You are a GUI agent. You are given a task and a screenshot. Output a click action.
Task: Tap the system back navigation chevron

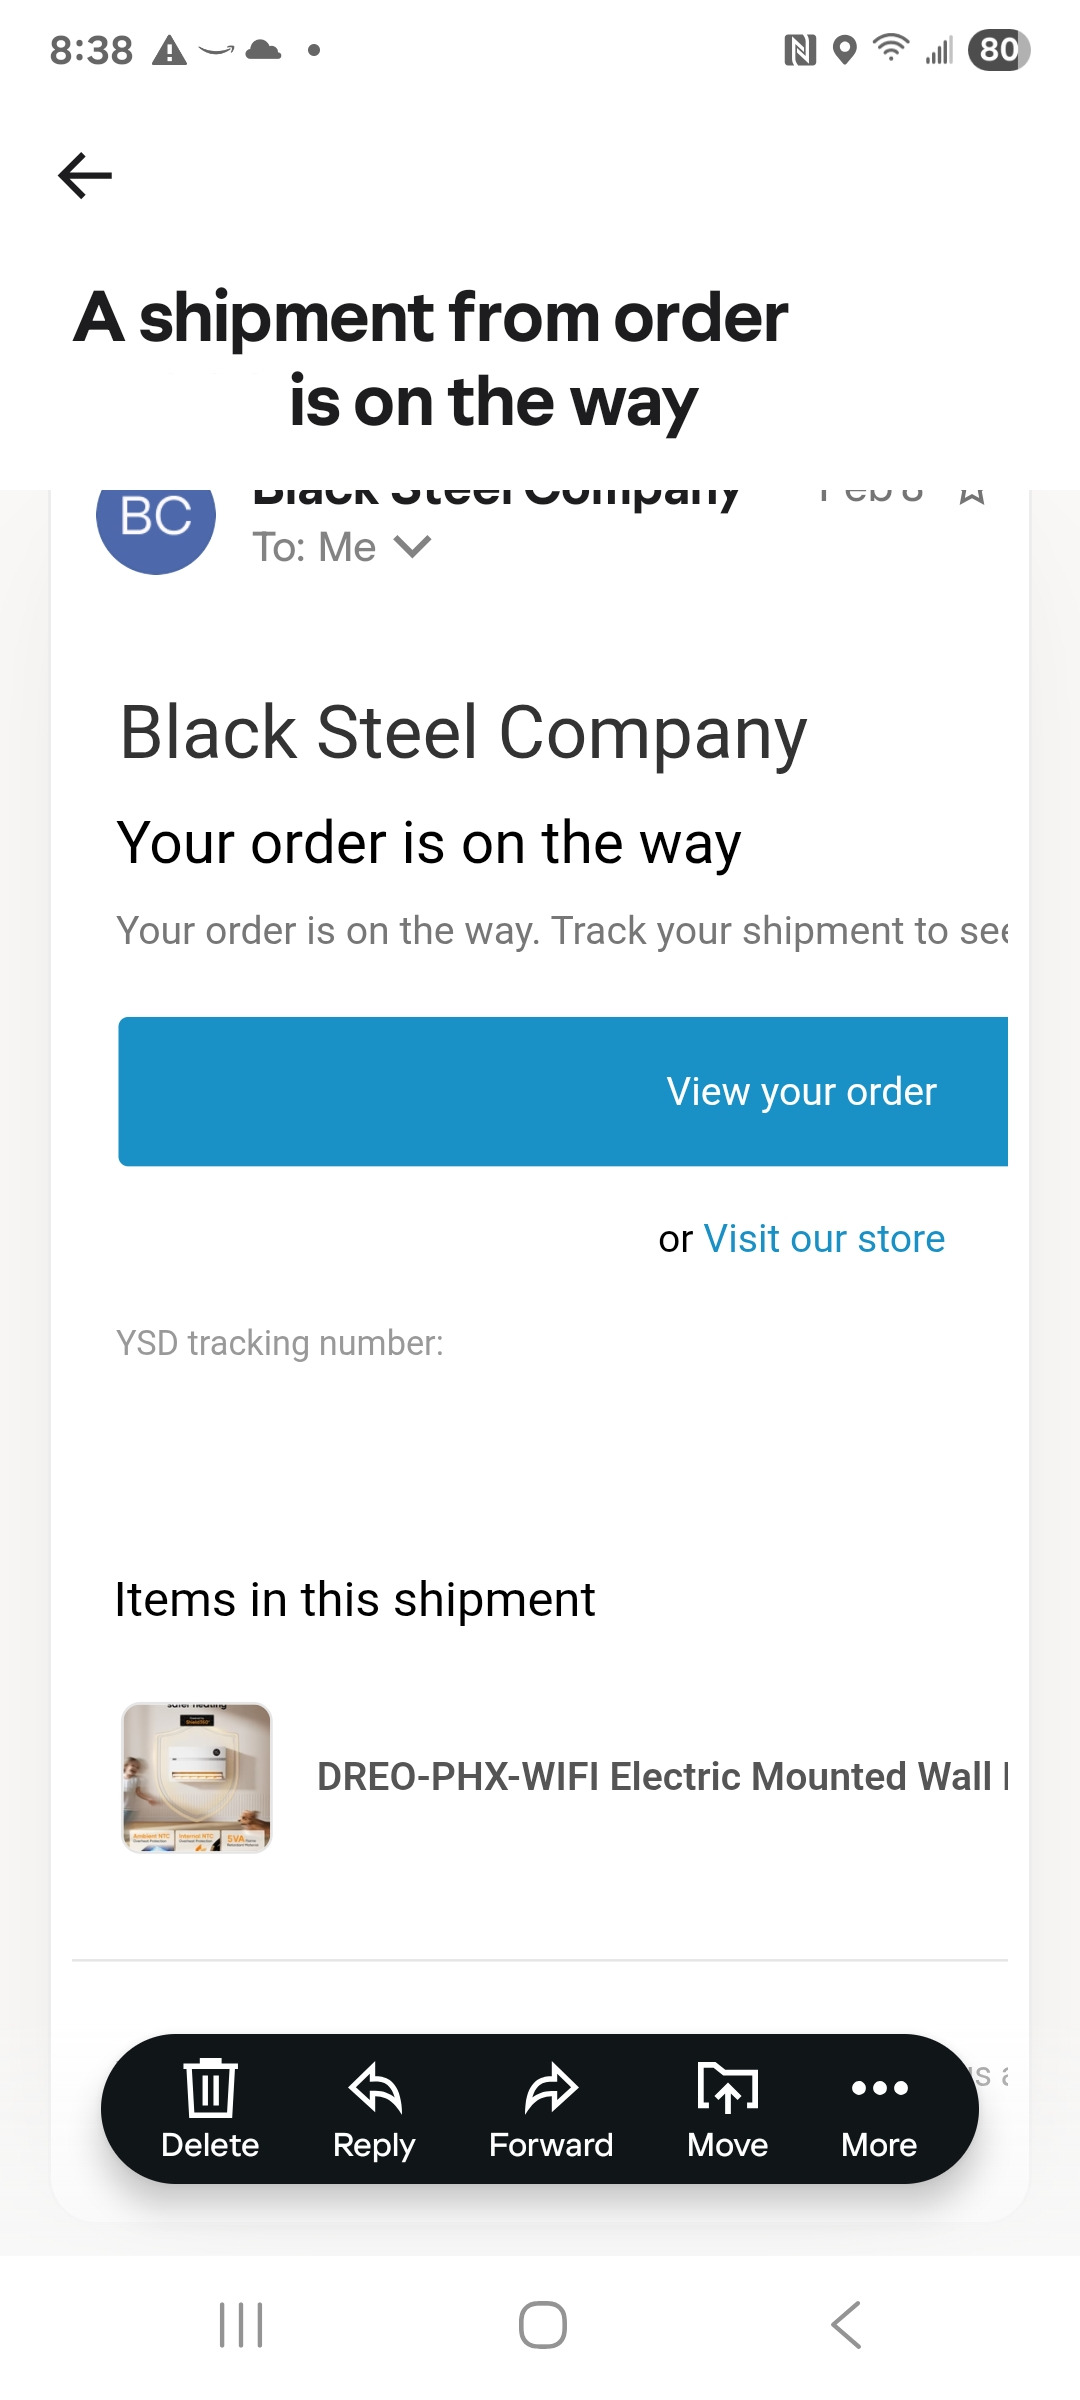(846, 2324)
